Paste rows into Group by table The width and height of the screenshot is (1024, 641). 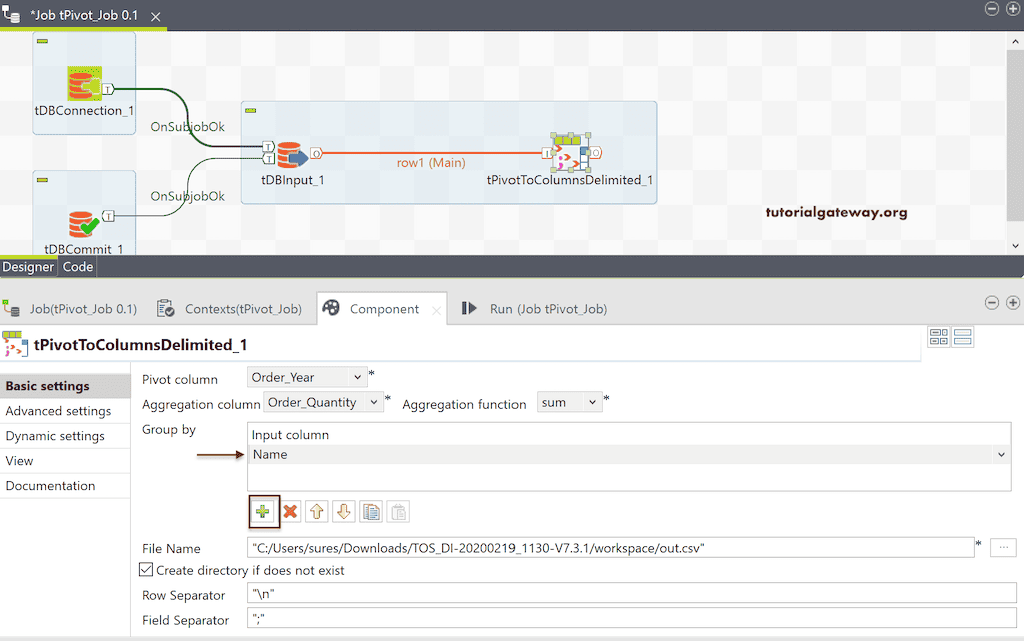click(398, 512)
